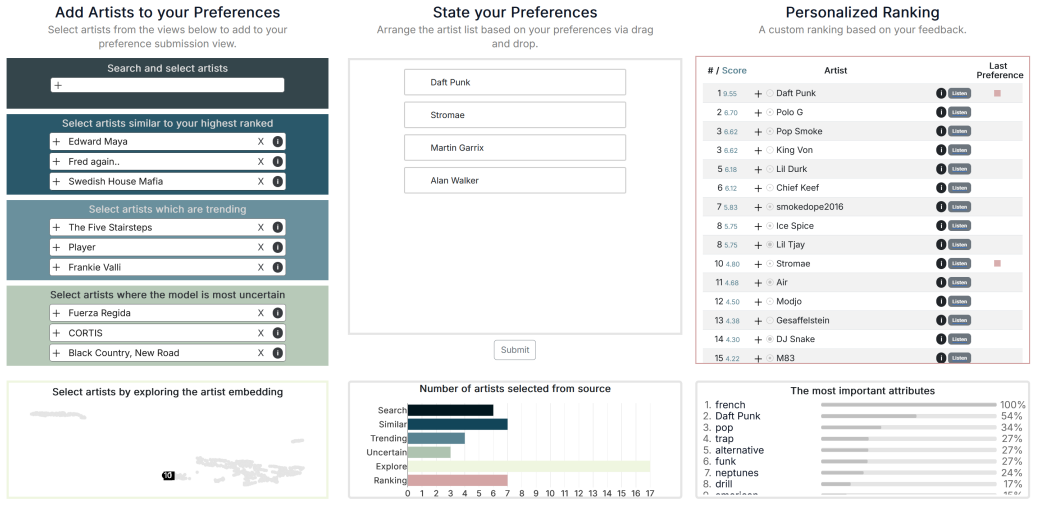
Task: Add Fred again.. via its plus icon
Action: tap(56, 161)
